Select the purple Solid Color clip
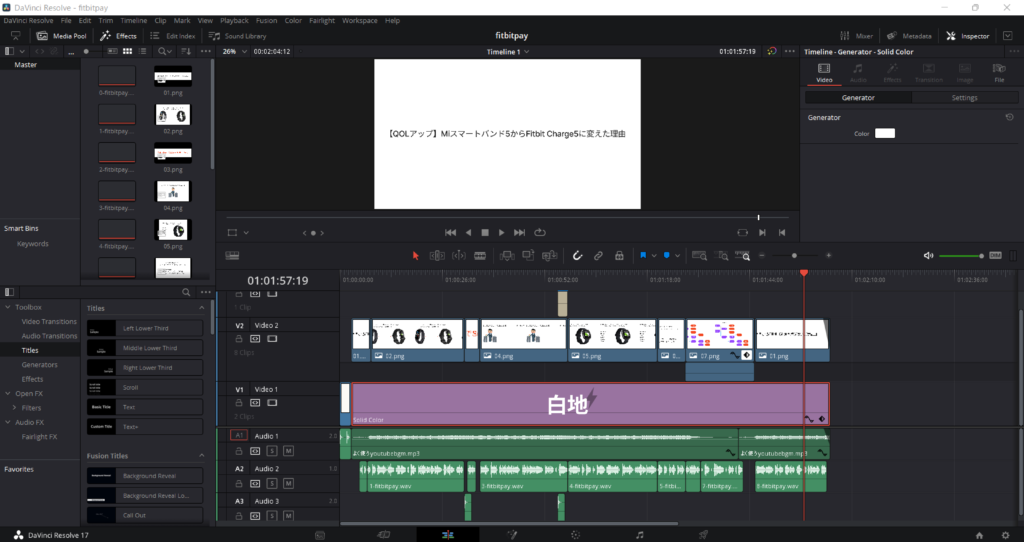Screen dimensions: 1024x542 click(x=590, y=404)
